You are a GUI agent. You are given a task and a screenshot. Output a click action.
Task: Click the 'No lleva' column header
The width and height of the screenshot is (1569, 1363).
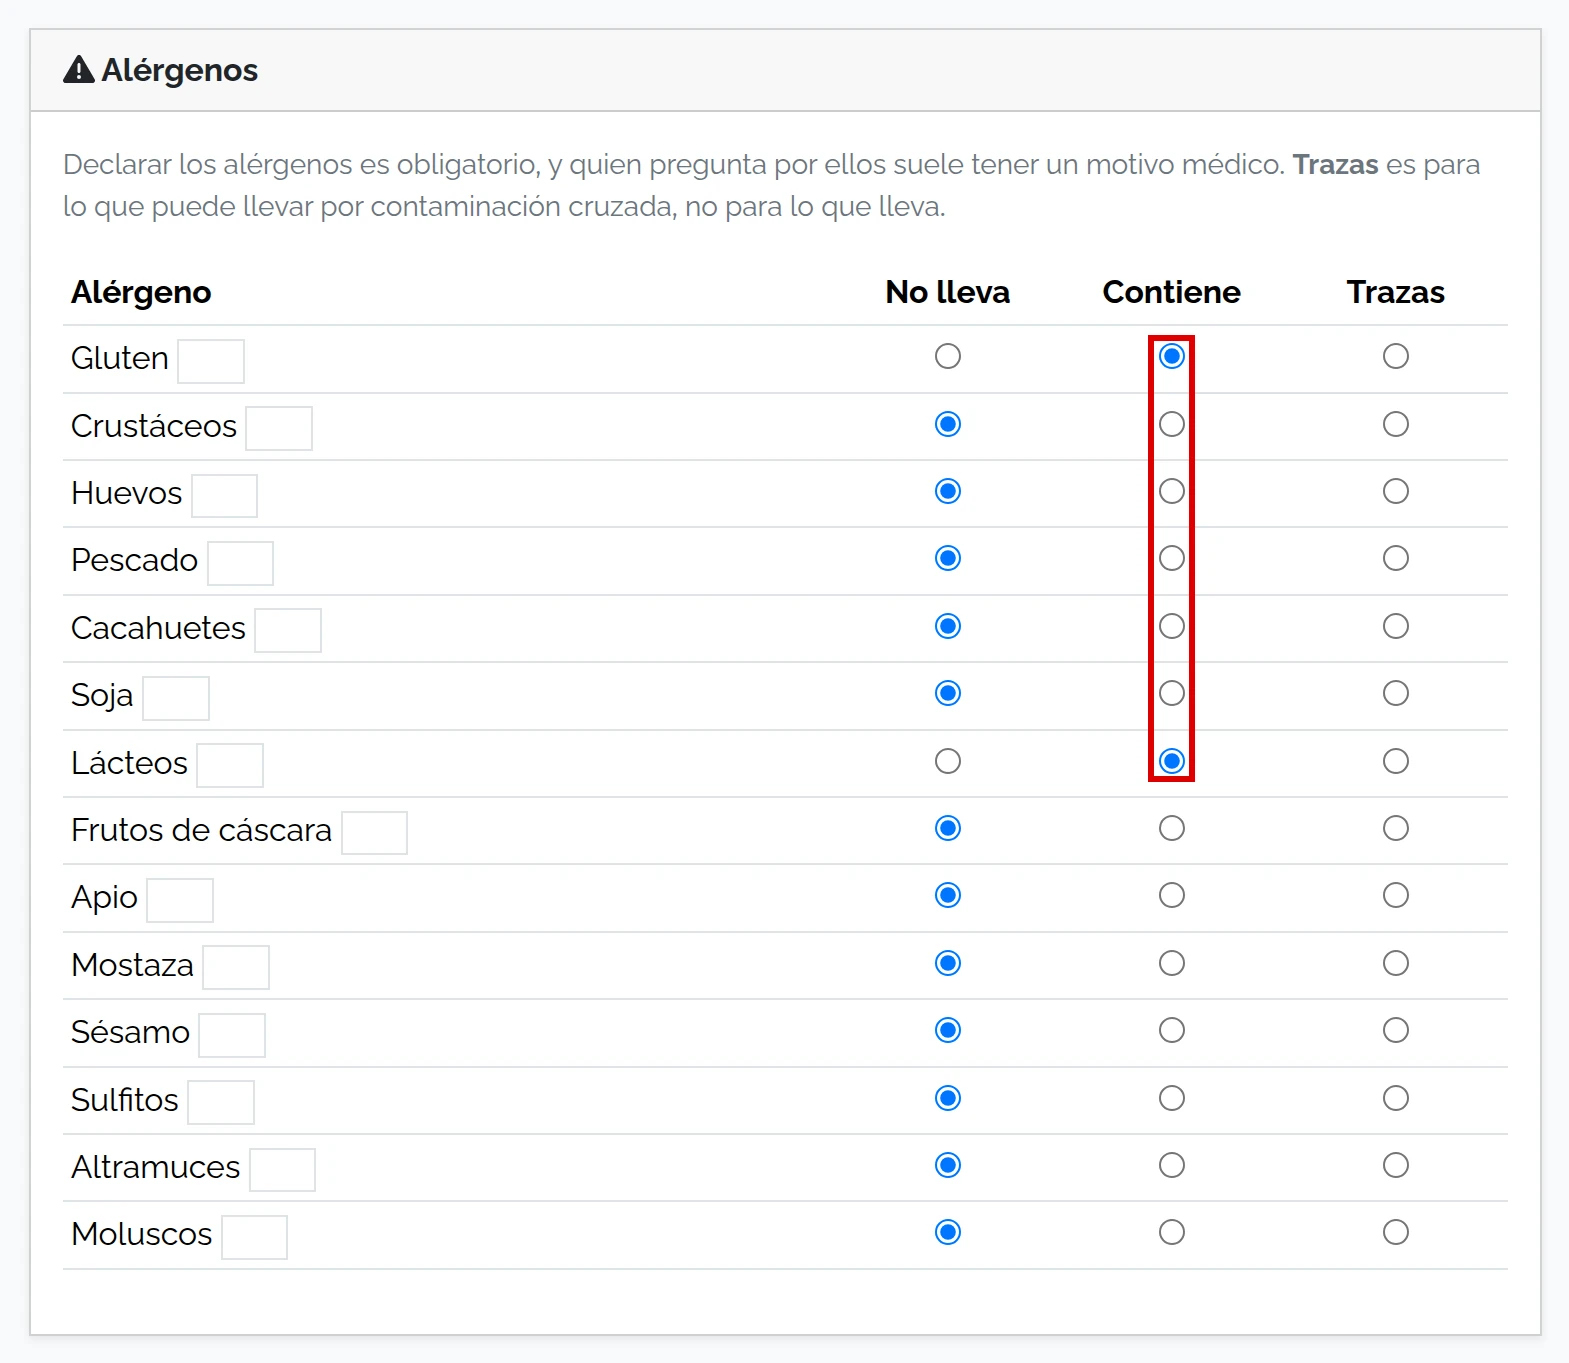coord(947,292)
